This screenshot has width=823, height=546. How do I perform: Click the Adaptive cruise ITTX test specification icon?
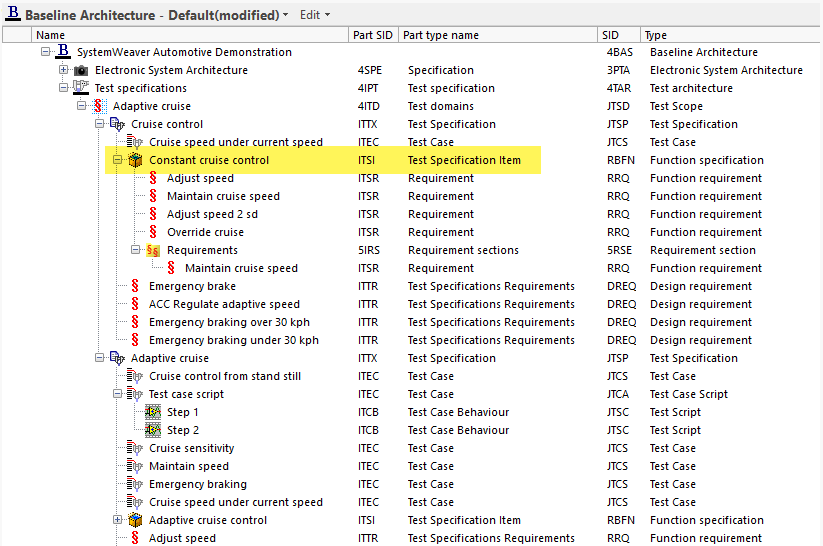117,358
